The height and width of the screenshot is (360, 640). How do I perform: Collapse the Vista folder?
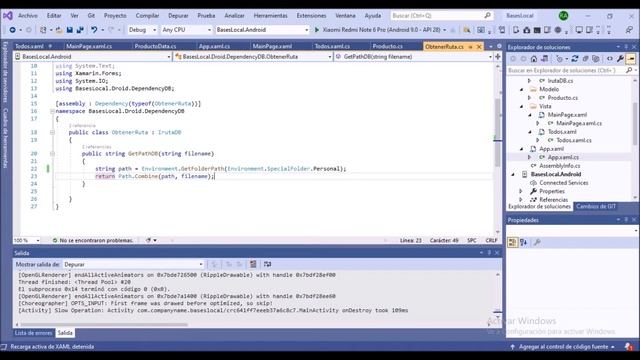coord(522,107)
